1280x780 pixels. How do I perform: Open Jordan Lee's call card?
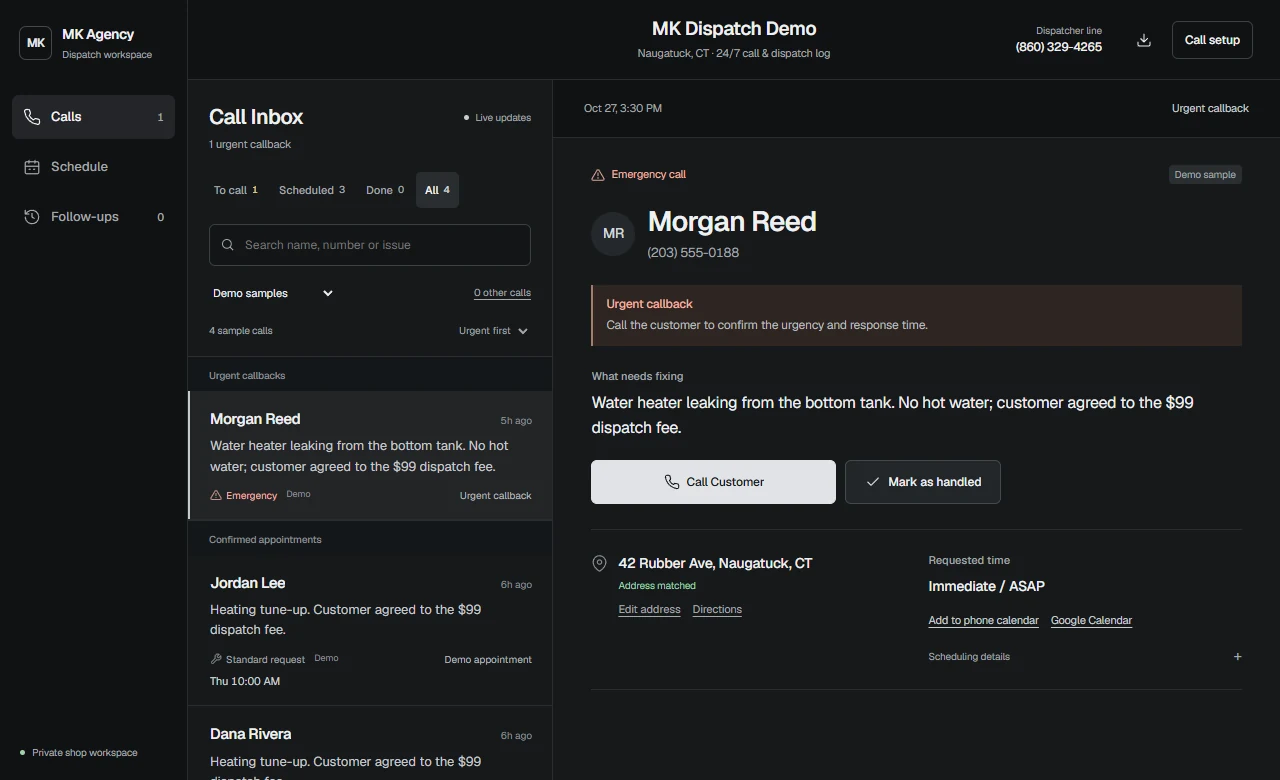coord(370,632)
